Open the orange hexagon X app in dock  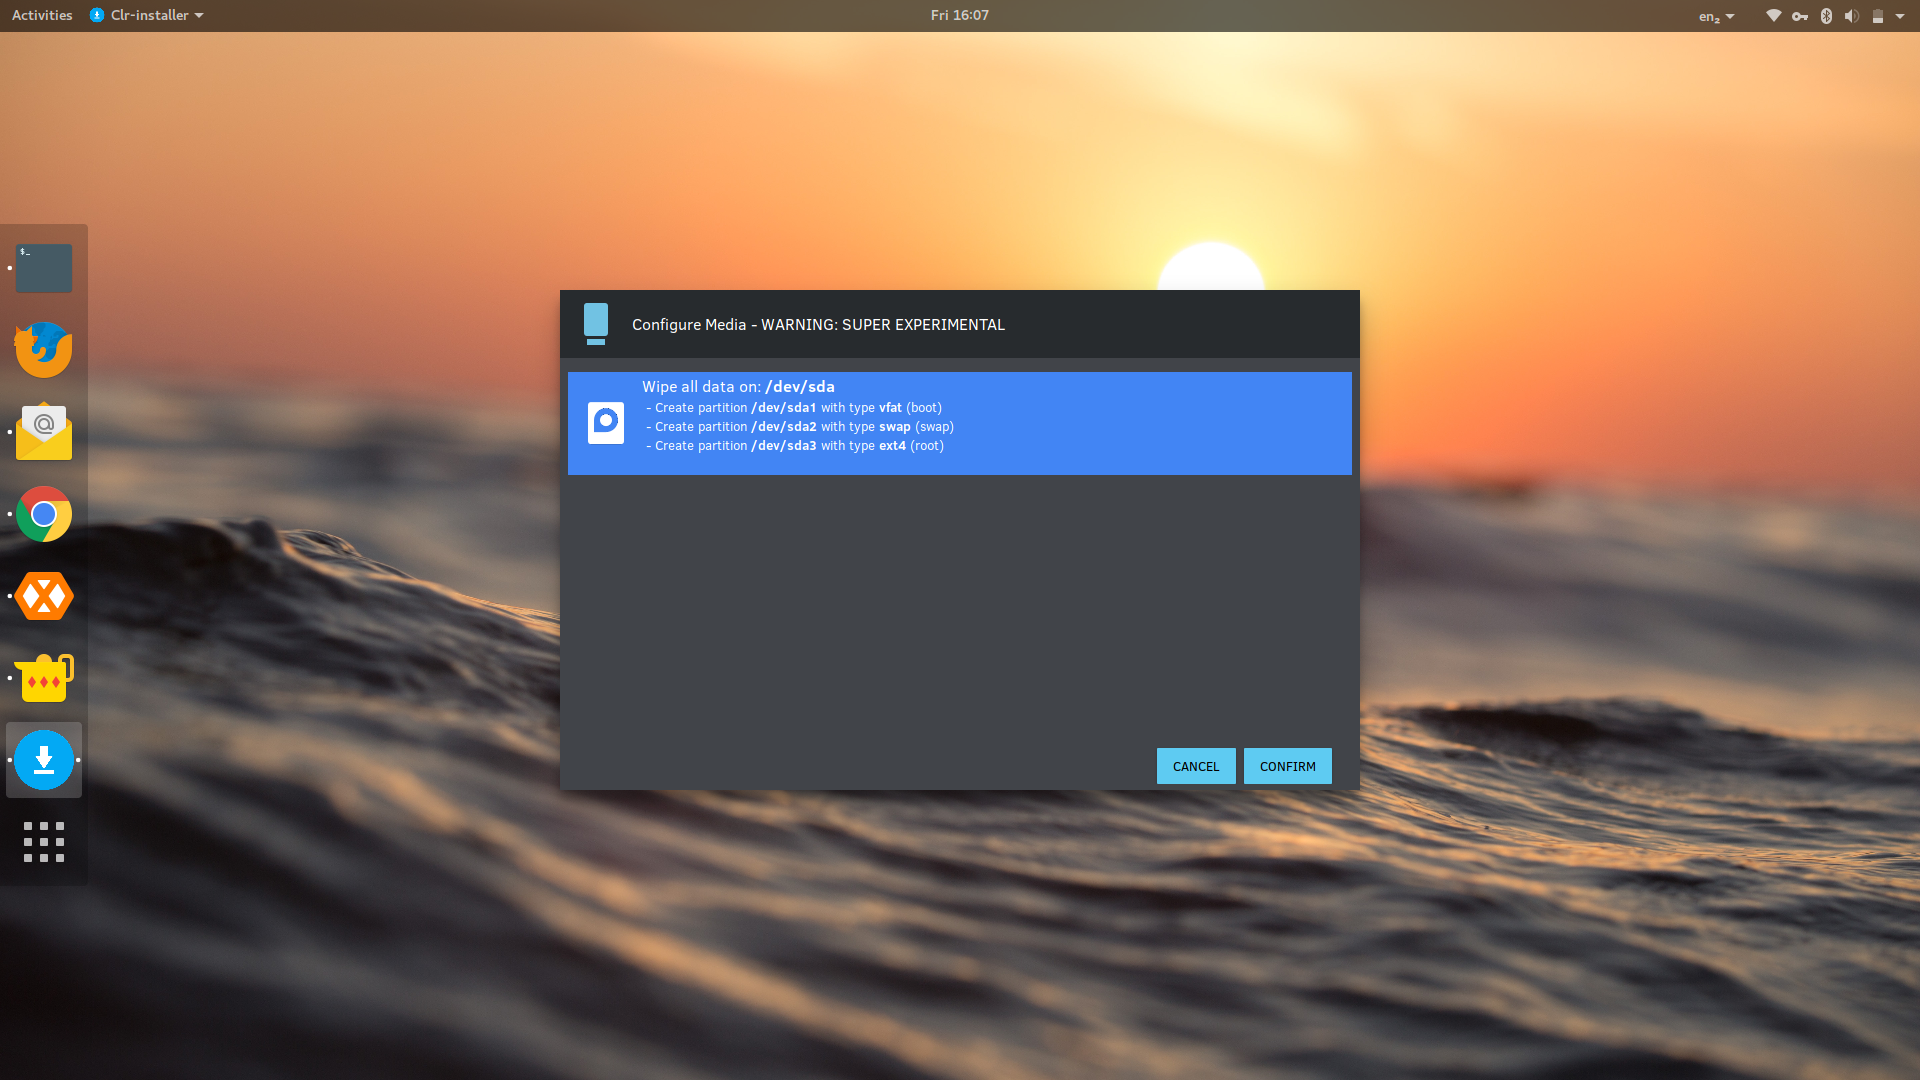(x=44, y=596)
